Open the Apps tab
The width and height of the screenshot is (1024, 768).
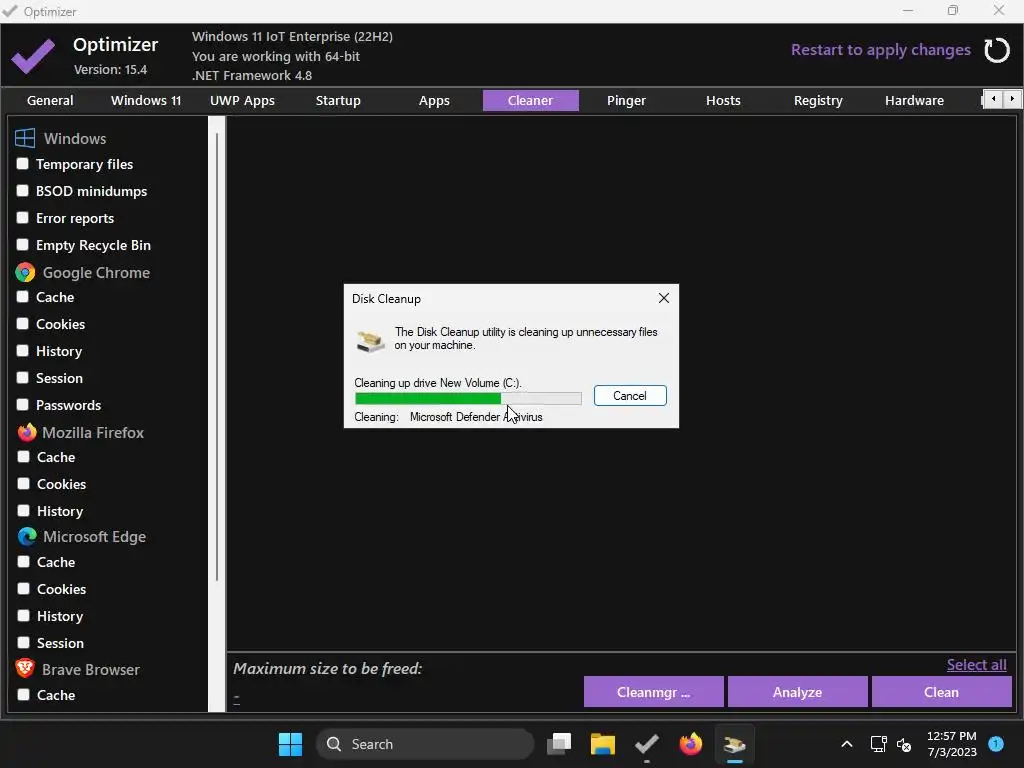(434, 101)
